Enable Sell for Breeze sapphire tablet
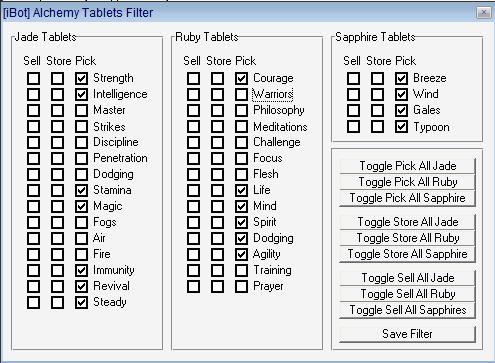495x363 pixels. point(353,78)
